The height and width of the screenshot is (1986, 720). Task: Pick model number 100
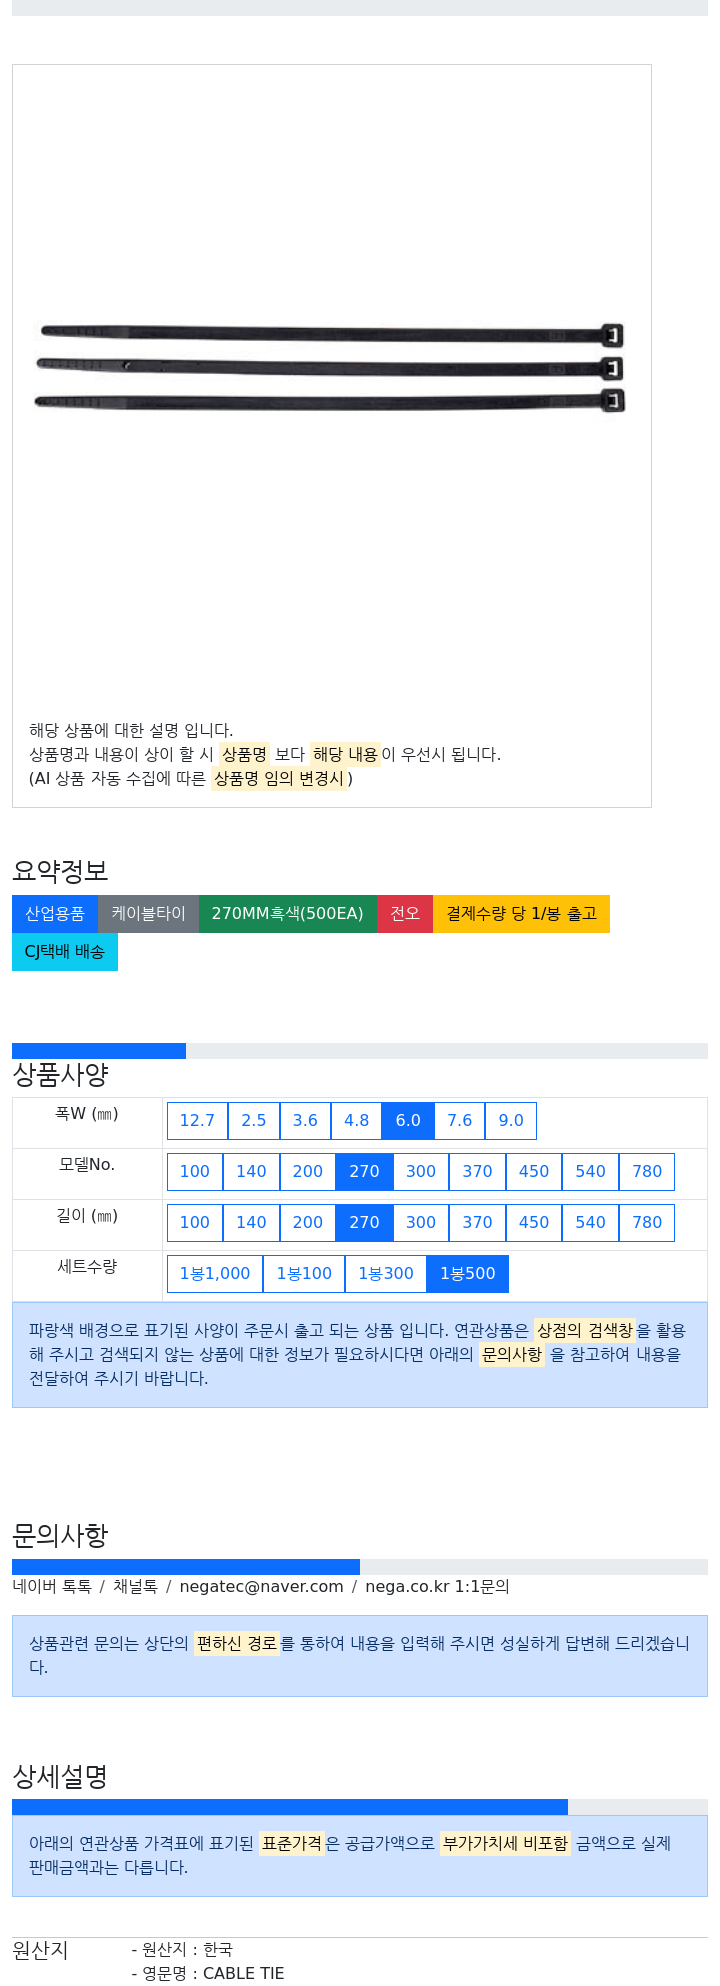tap(195, 1172)
